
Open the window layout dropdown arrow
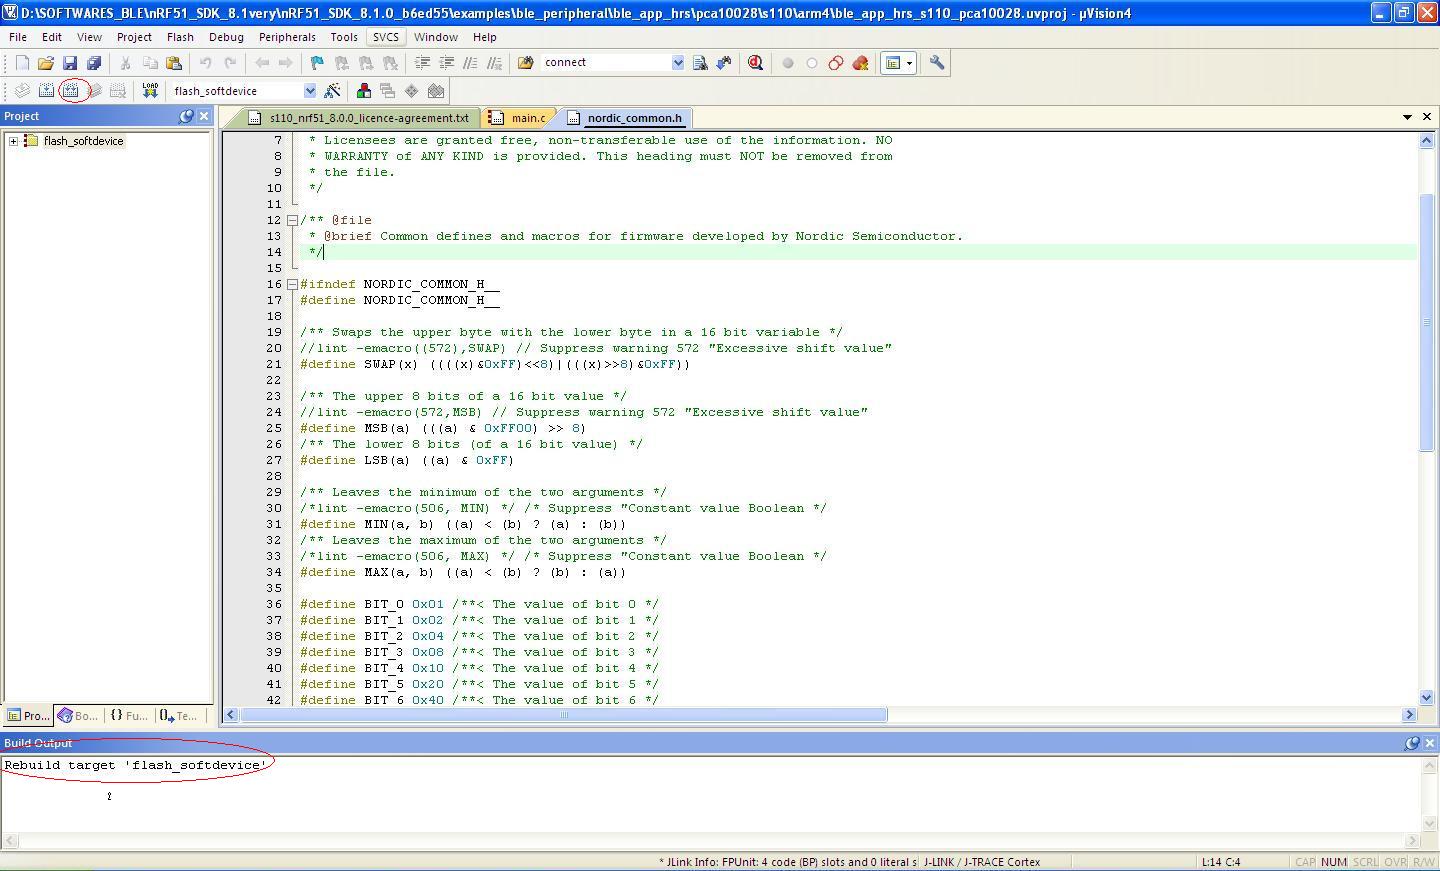point(909,63)
